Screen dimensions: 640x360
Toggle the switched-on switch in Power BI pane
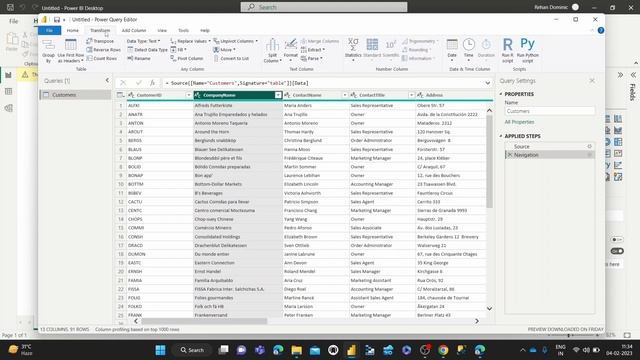tap(617, 251)
